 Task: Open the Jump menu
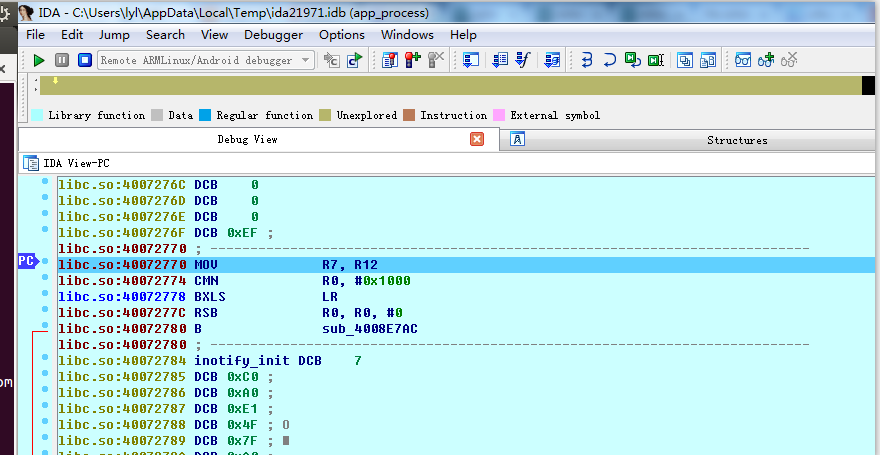[114, 35]
